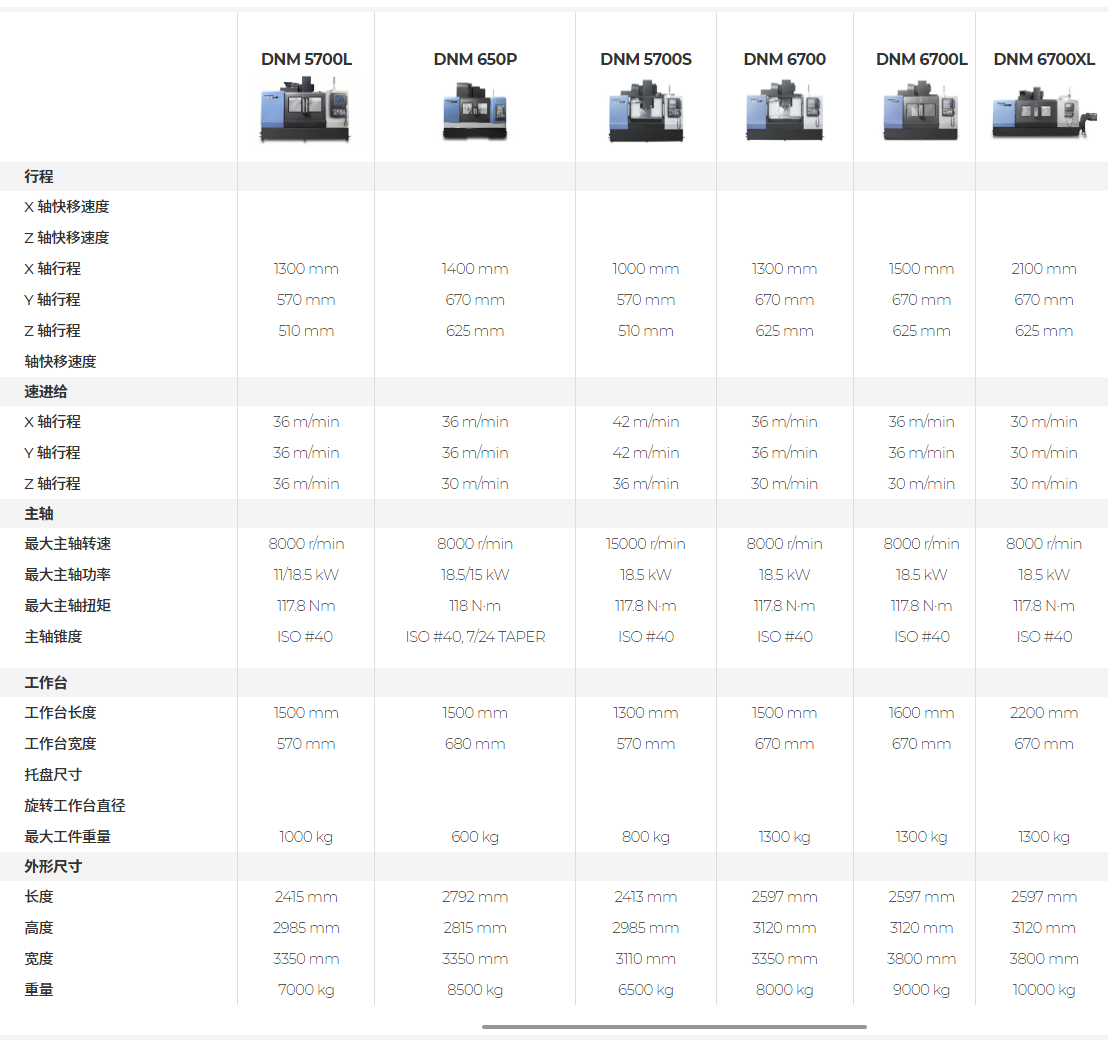The width and height of the screenshot is (1108, 1062).
Task: Click the 最大主轴转速 row label
Action: (x=68, y=544)
